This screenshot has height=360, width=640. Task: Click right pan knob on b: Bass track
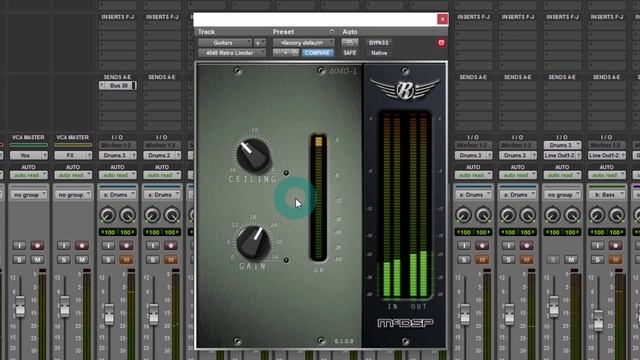616,215
